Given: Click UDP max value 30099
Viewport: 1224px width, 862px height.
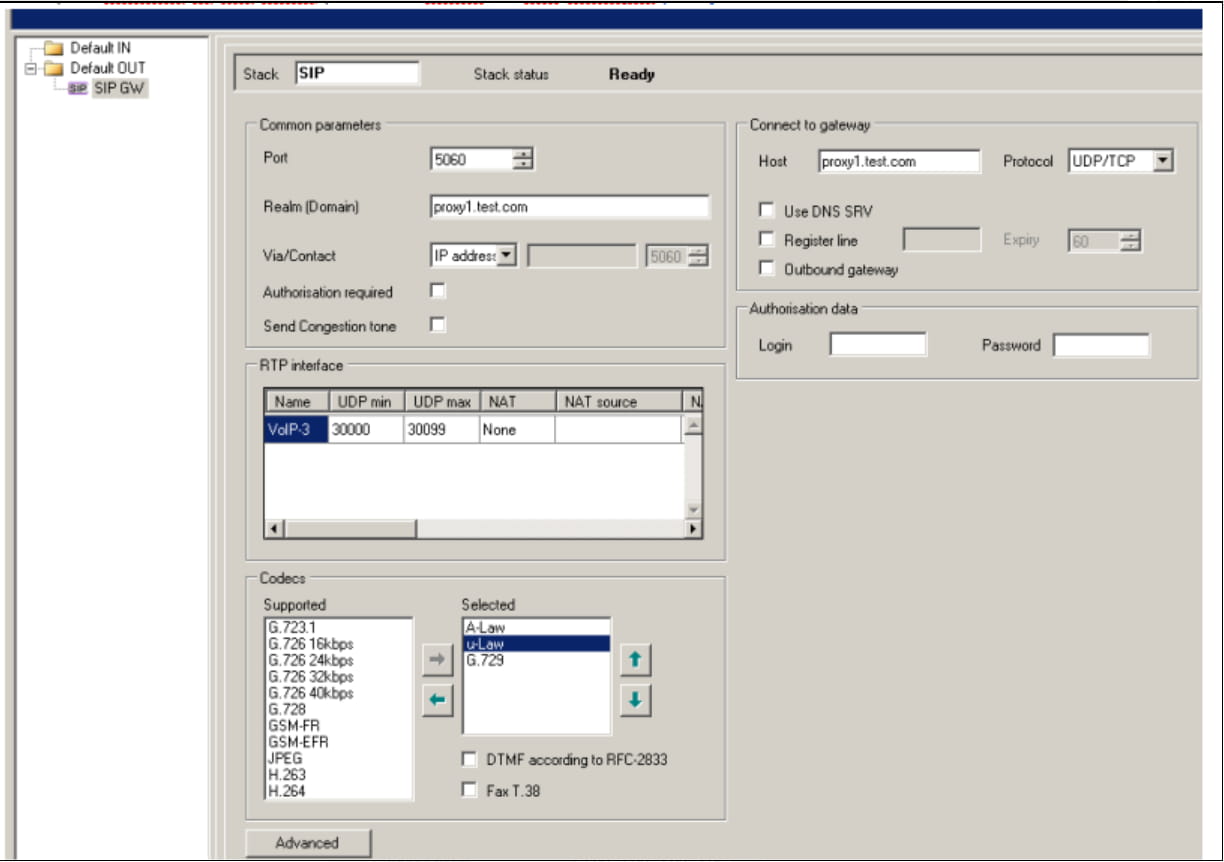Looking at the screenshot, I should 441,429.
